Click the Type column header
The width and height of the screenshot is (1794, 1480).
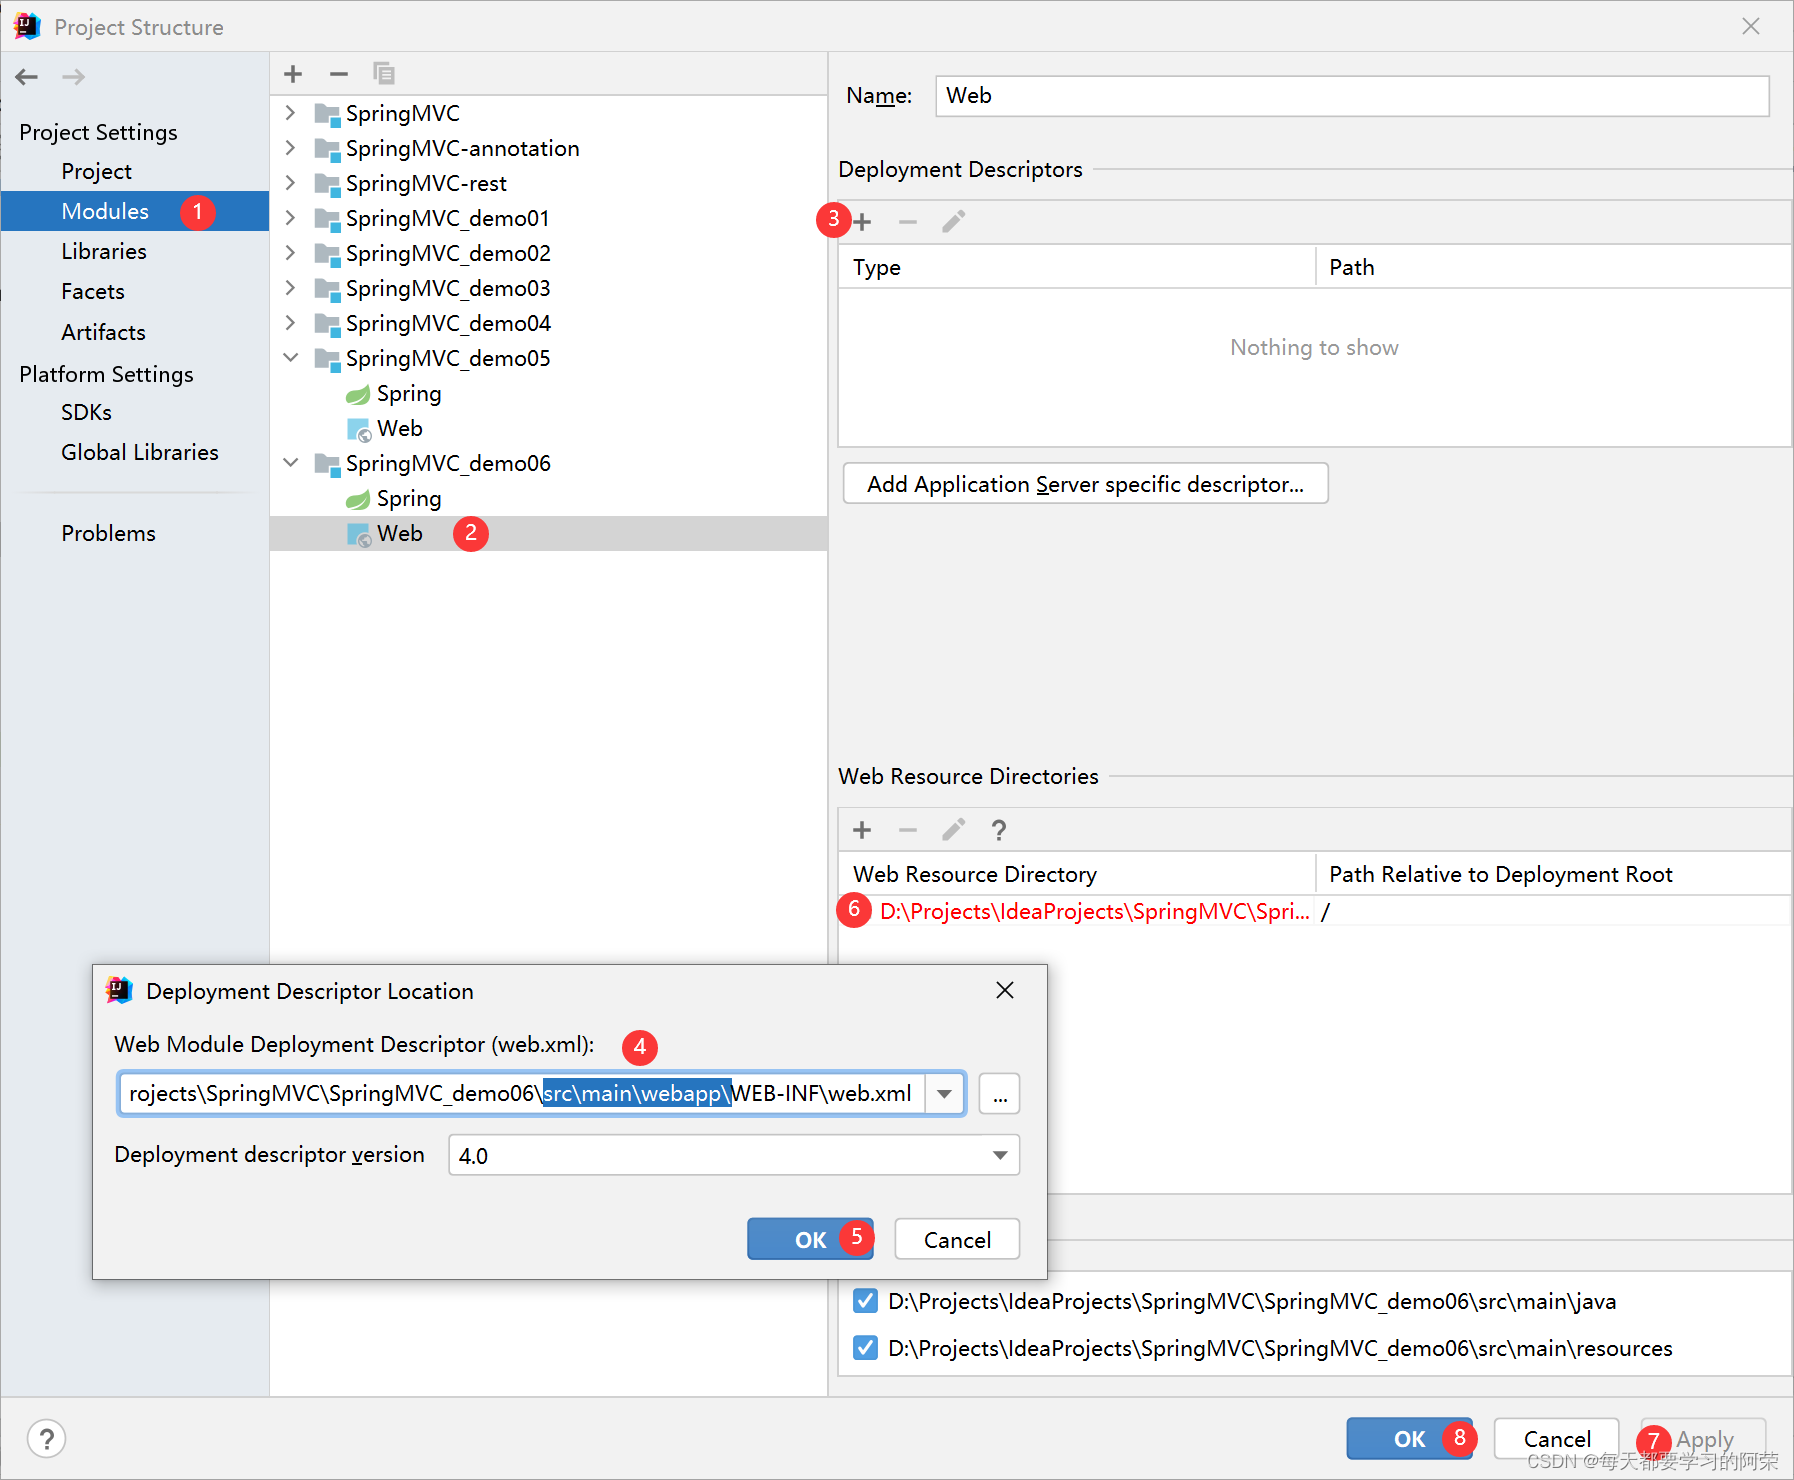click(x=1077, y=267)
